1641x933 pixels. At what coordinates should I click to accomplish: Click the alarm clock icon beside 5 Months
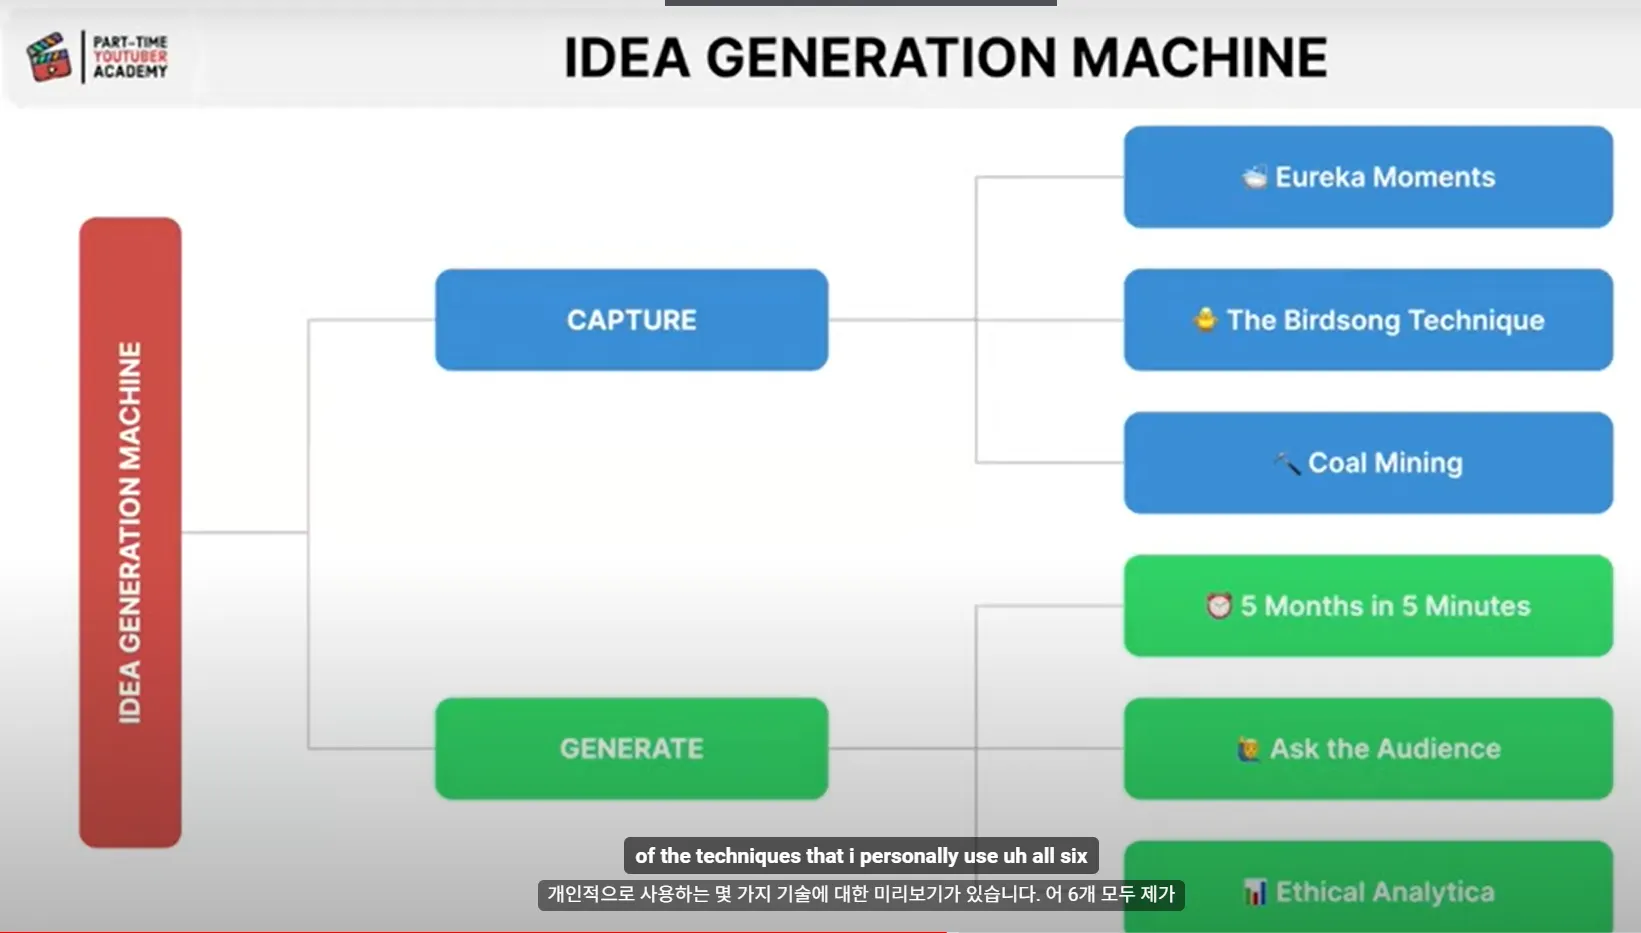(1218, 606)
